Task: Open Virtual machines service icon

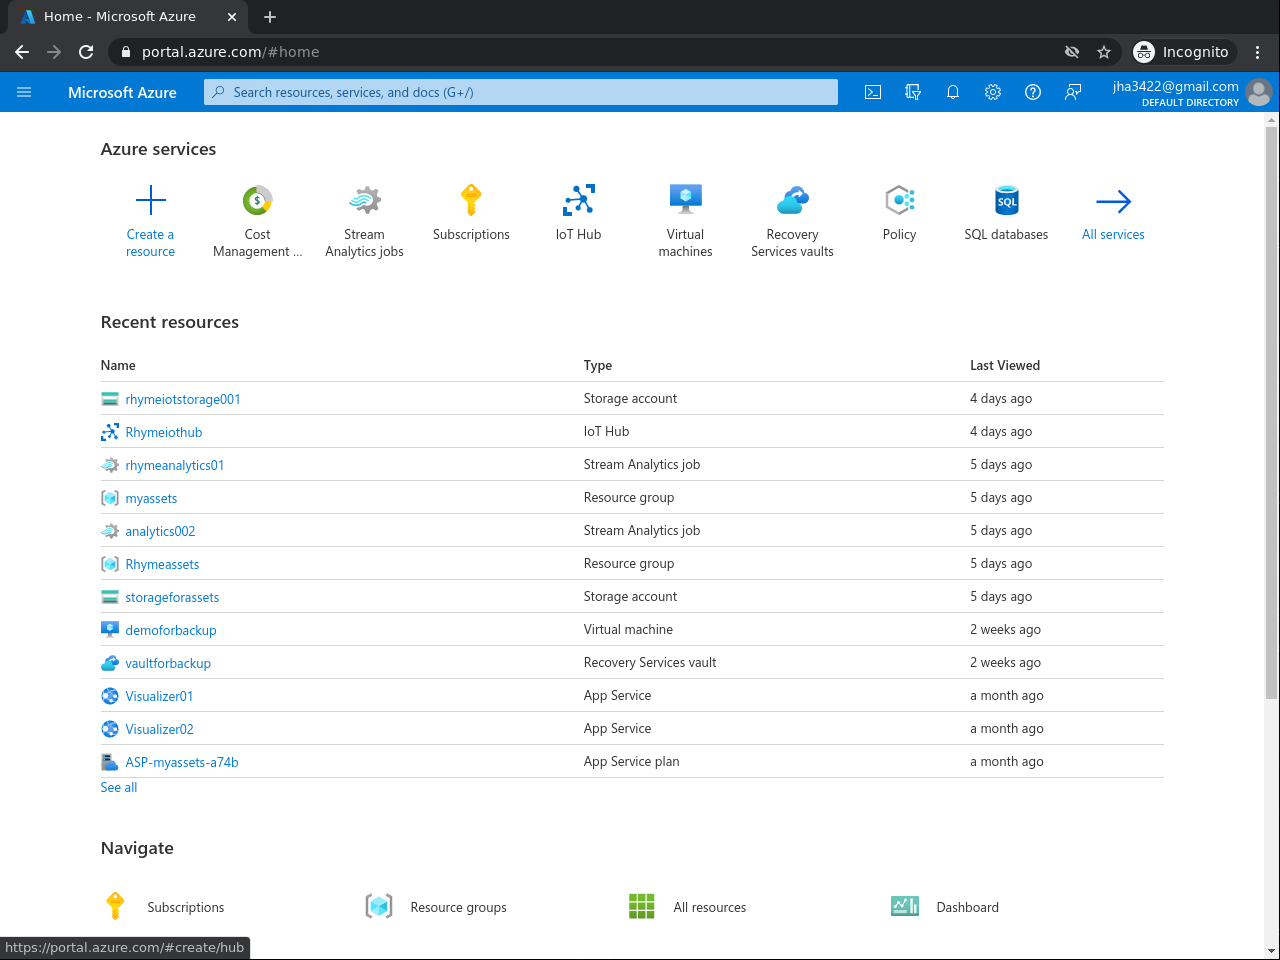Action: pyautogui.click(x=685, y=200)
